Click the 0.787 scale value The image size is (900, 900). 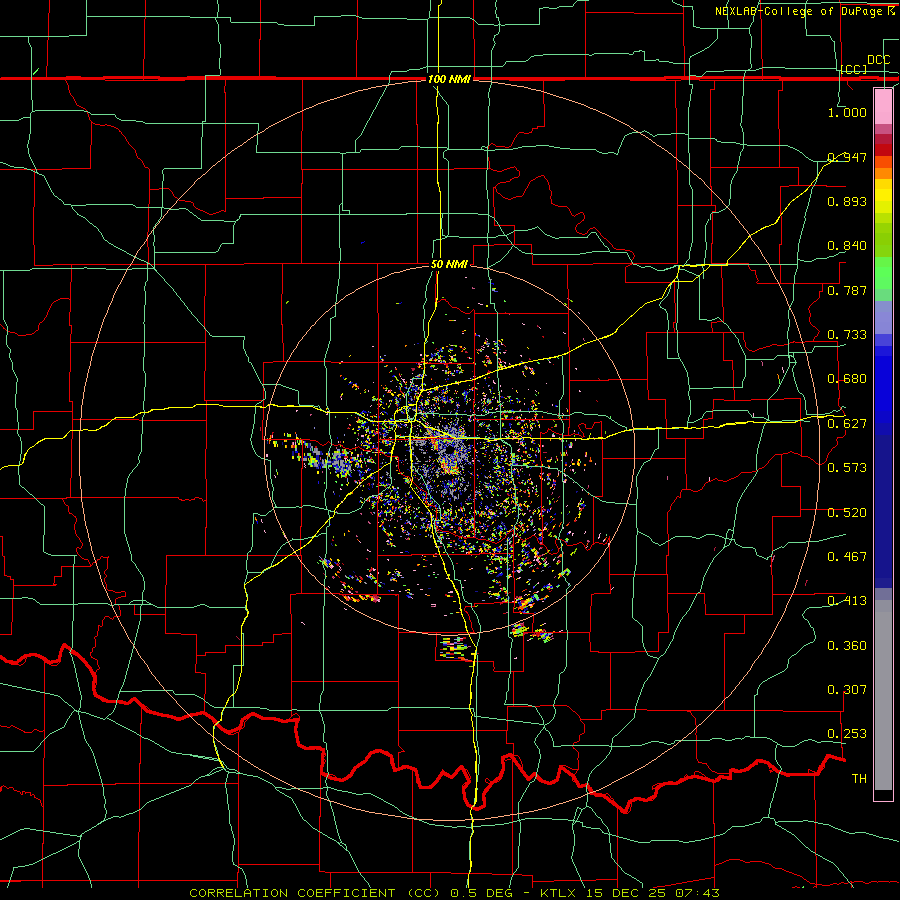pyautogui.click(x=847, y=290)
